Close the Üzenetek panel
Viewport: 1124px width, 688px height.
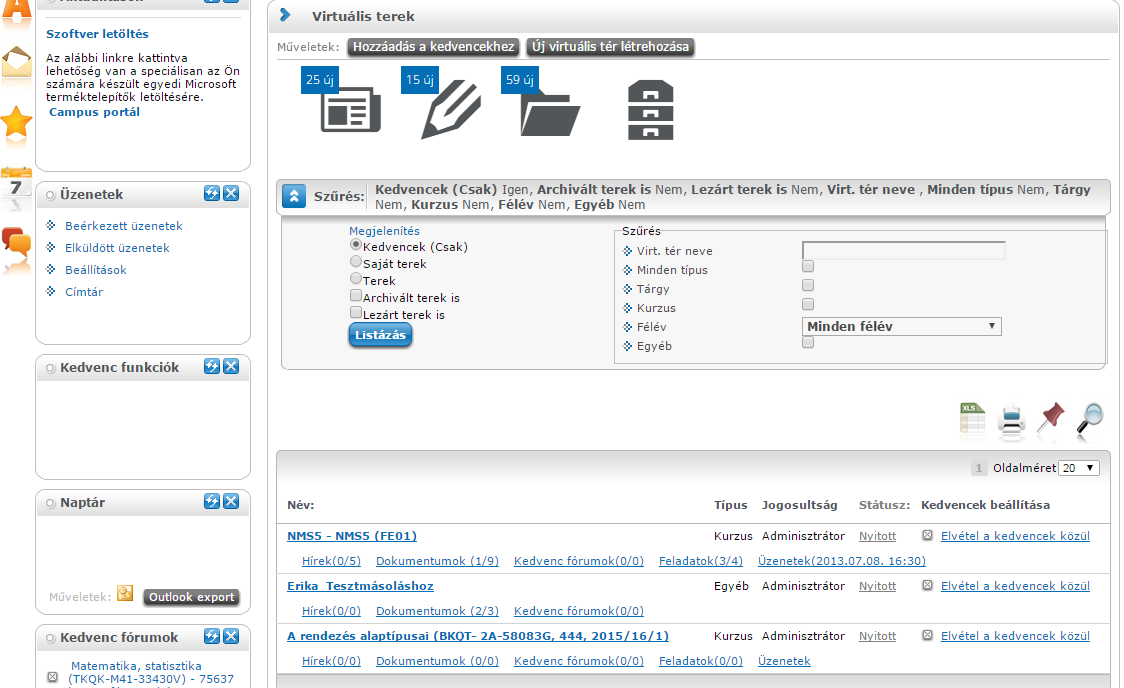231,194
